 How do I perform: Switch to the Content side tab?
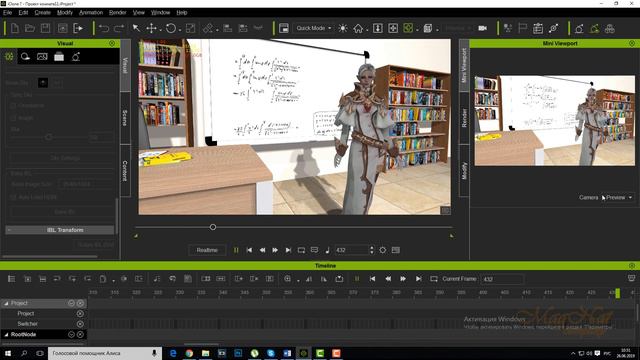tap(125, 171)
